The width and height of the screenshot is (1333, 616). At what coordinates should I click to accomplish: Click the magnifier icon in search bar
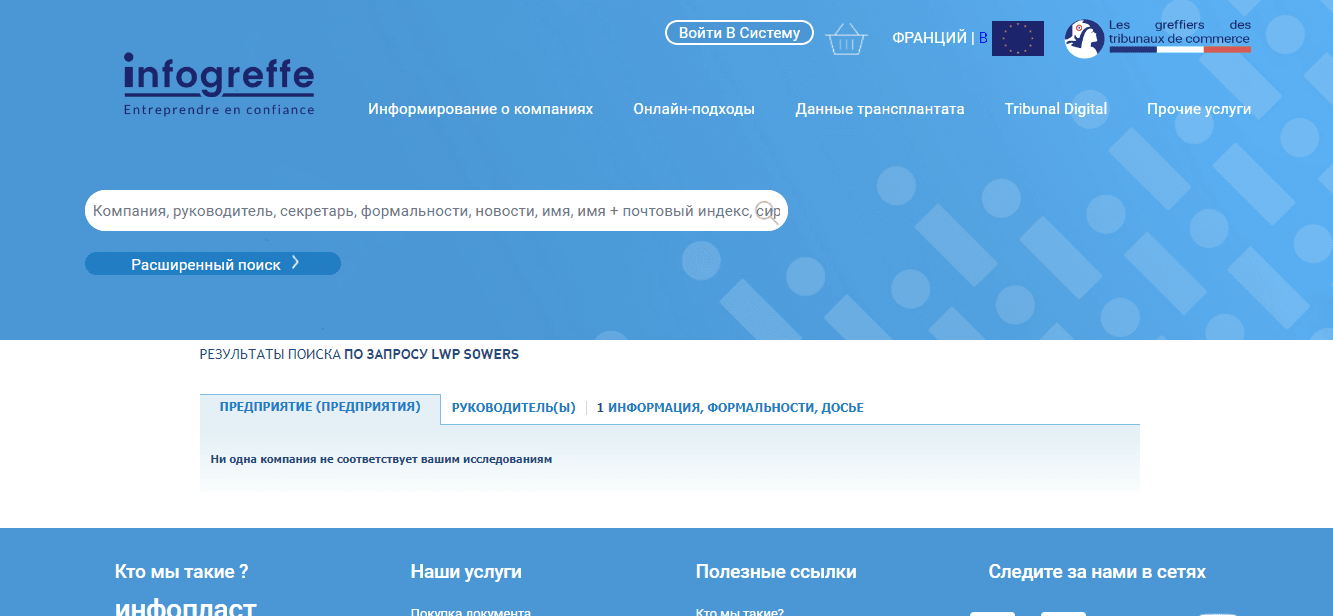click(766, 212)
